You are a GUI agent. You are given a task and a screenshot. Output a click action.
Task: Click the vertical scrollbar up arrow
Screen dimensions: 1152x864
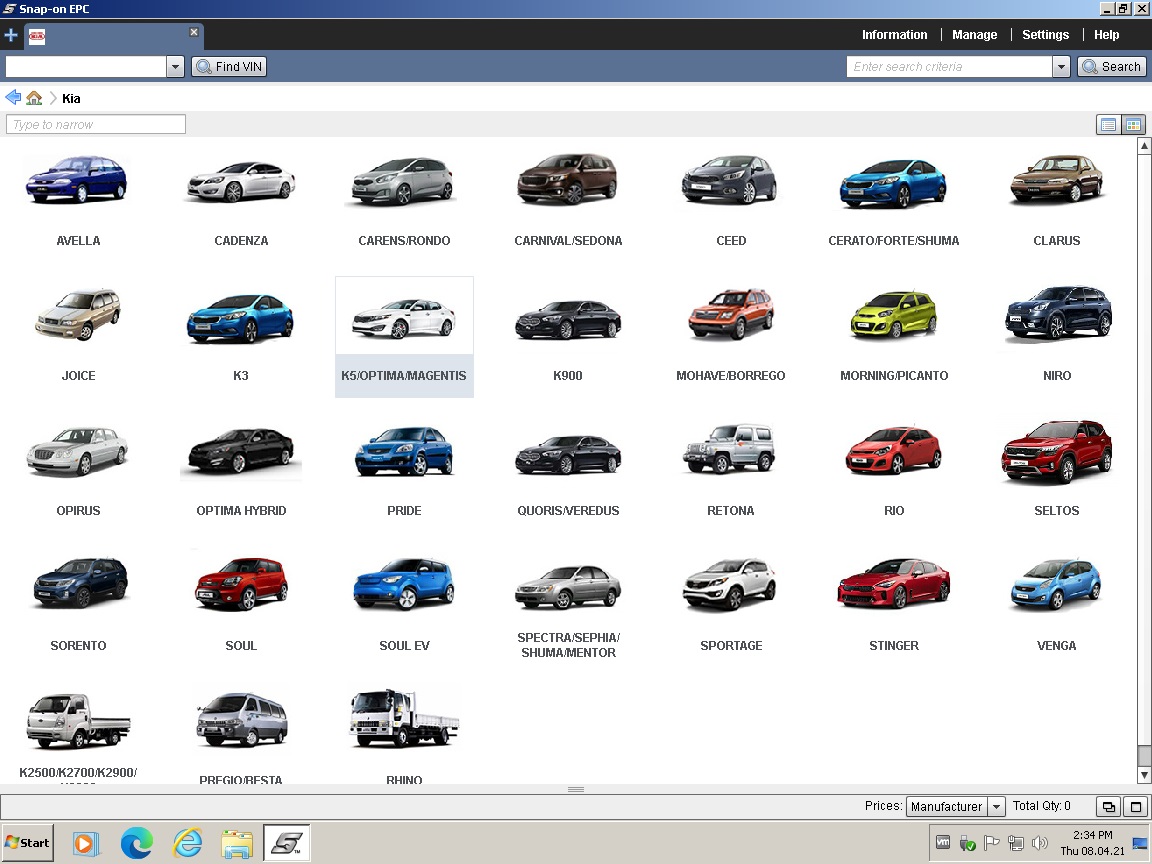point(1144,145)
